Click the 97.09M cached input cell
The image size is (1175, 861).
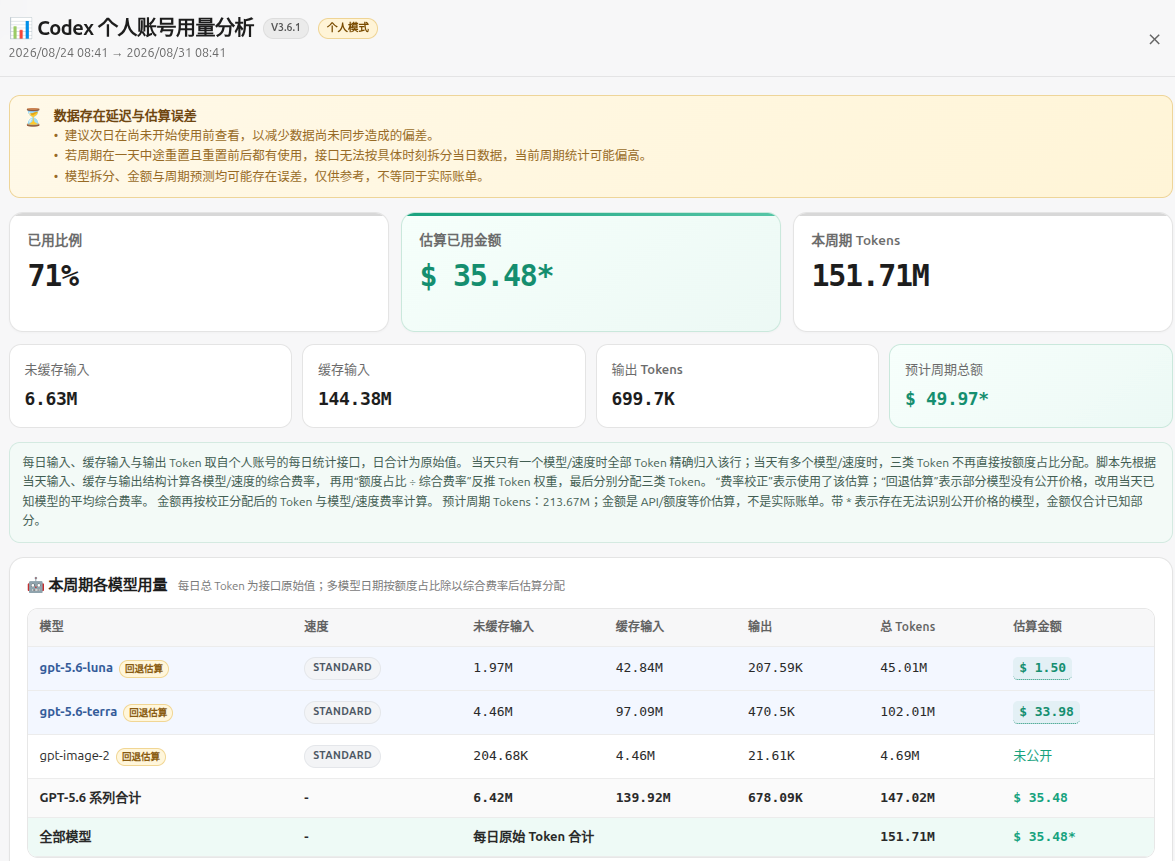[639, 712]
